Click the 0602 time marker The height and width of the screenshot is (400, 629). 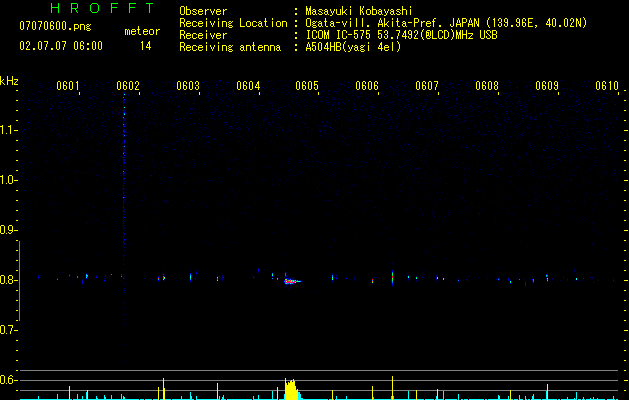point(128,86)
